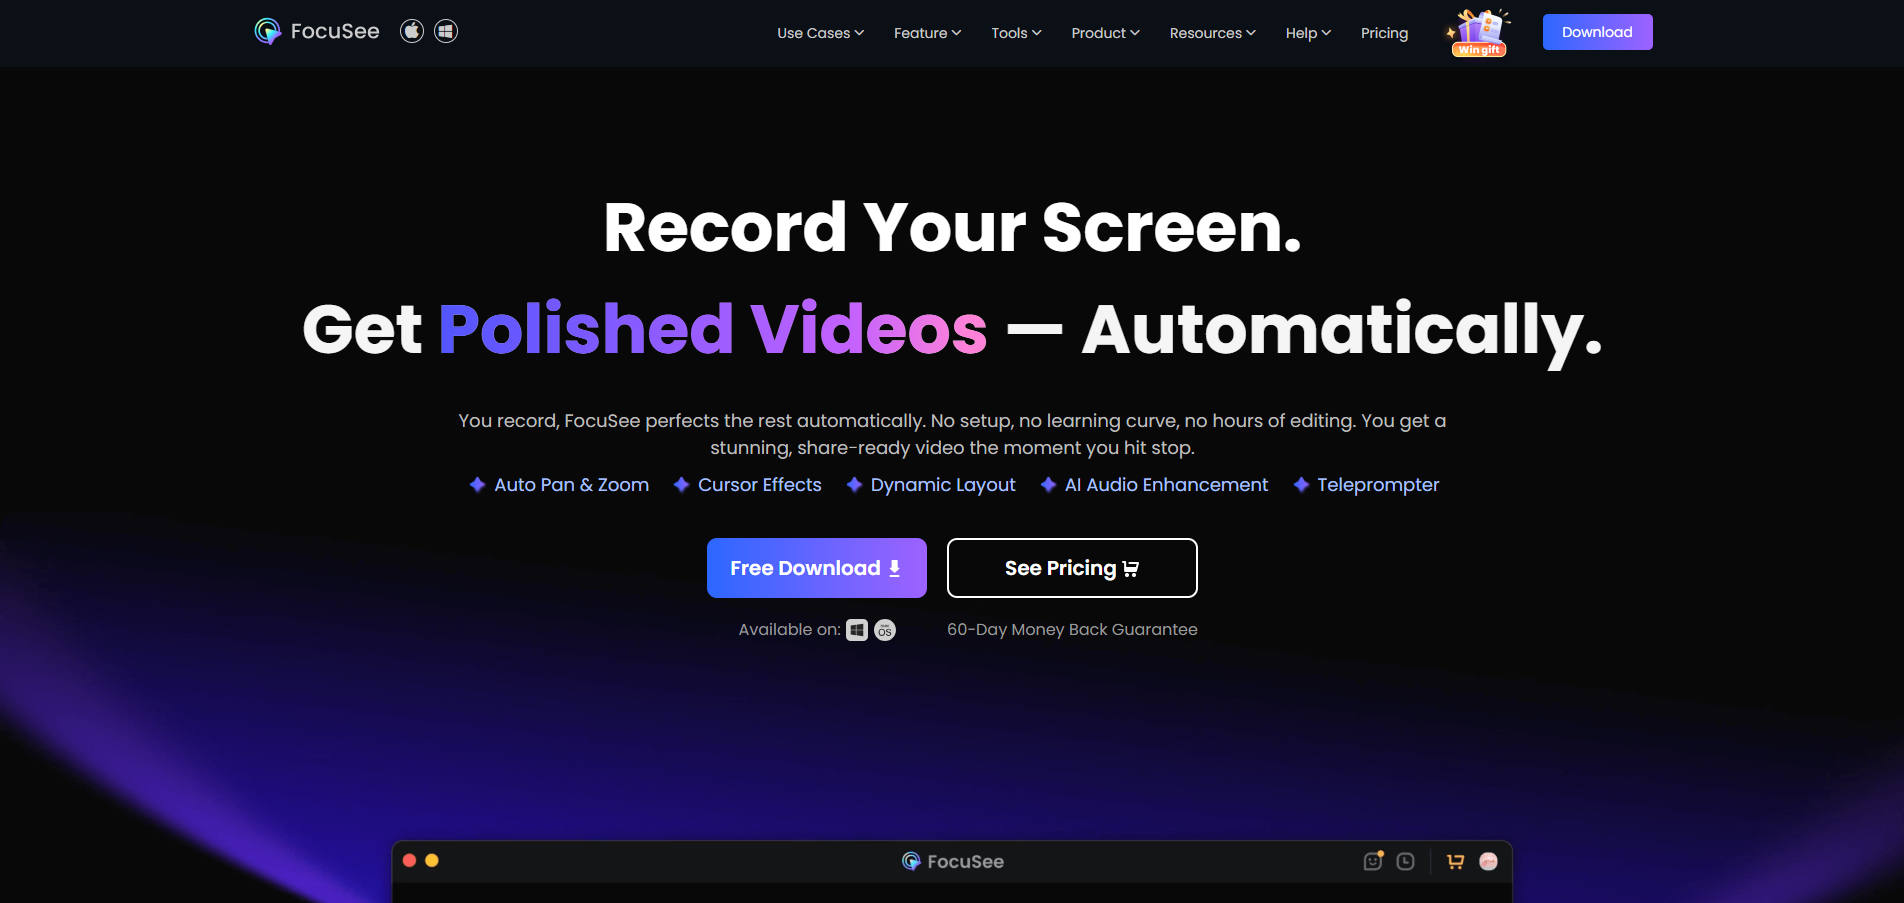Click Windows icon beside Available on

click(857, 630)
